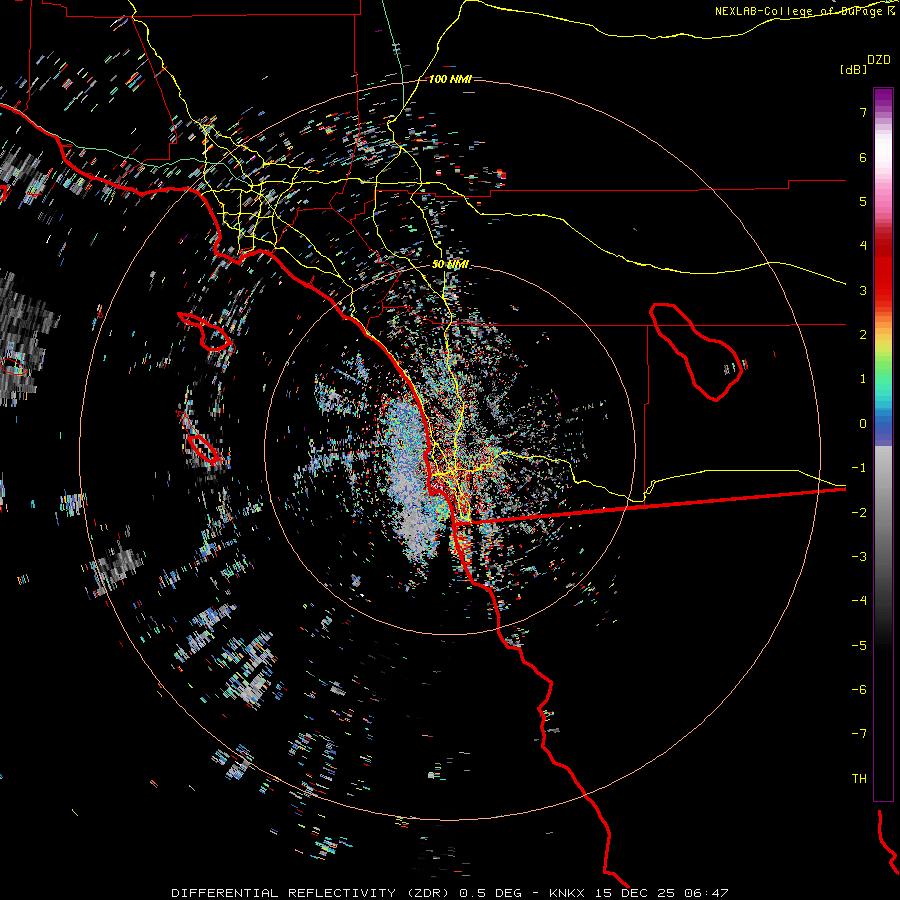Viewport: 900px width, 900px height.
Task: Click the -2 value on the color scale
Action: 859,512
